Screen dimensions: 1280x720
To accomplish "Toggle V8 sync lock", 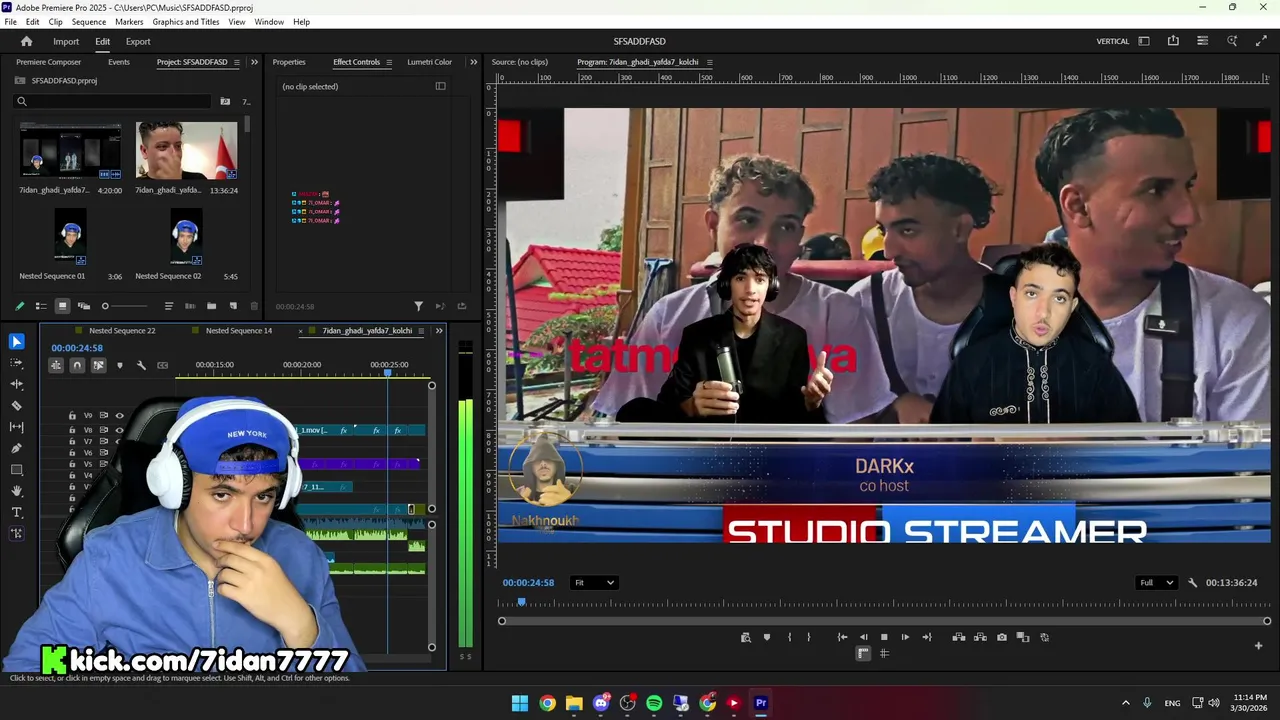I will point(103,430).
